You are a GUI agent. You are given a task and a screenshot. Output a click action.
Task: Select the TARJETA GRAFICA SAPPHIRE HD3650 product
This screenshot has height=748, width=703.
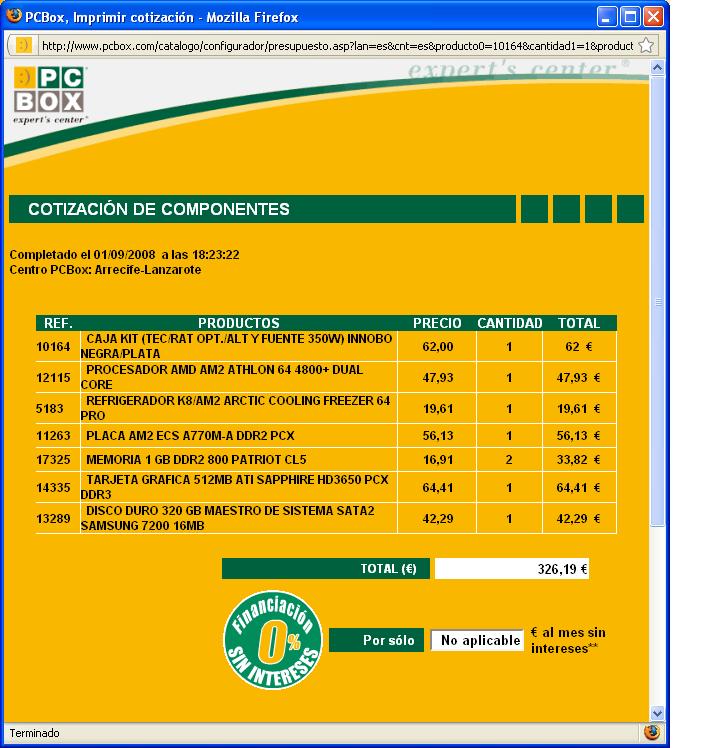235,487
